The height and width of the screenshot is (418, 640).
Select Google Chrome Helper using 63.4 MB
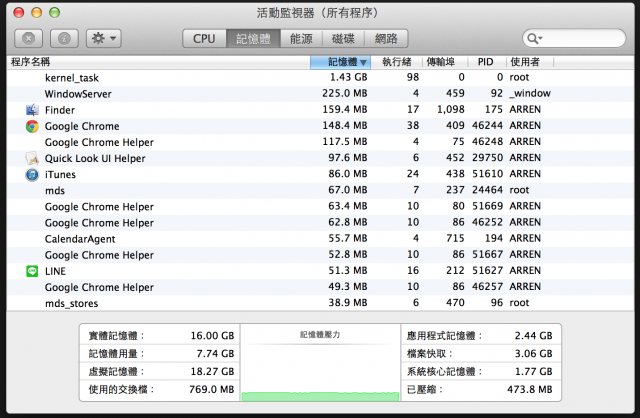(320, 207)
